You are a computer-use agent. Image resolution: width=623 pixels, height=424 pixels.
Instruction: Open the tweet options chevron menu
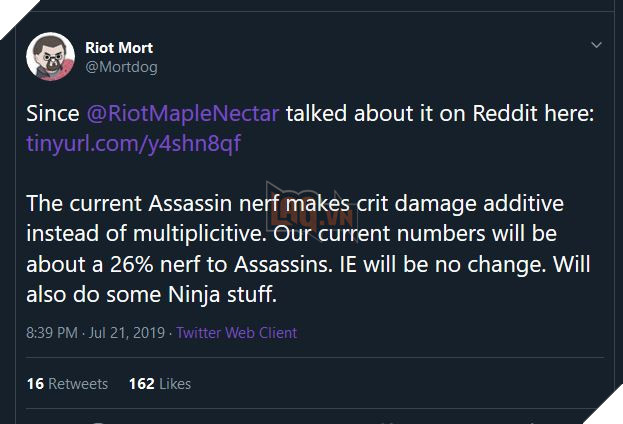(597, 46)
